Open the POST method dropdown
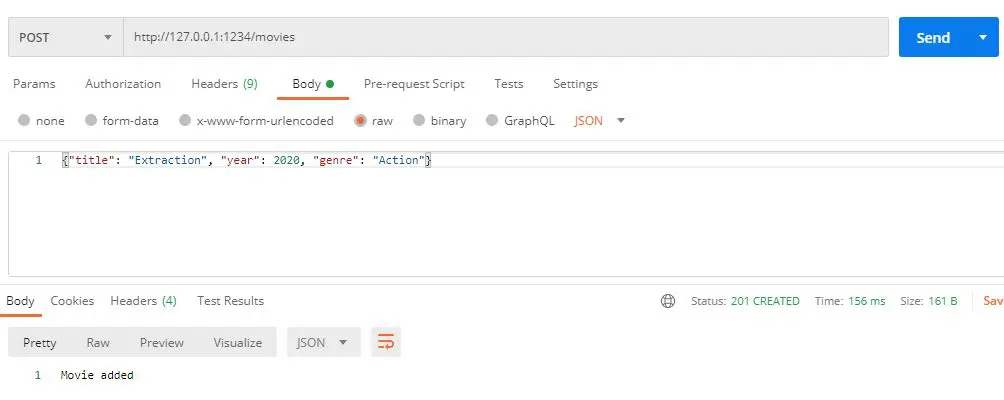1004x400 pixels. (x=65, y=38)
